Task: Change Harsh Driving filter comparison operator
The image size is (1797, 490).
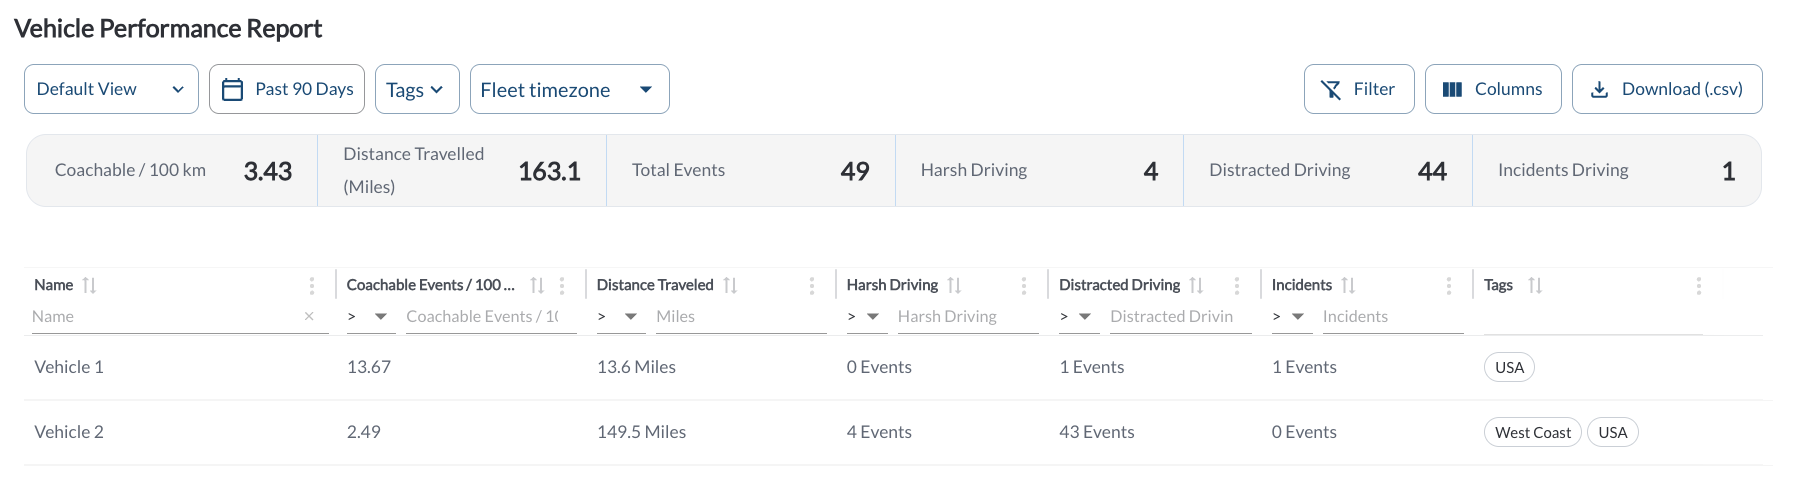Action: tap(863, 316)
